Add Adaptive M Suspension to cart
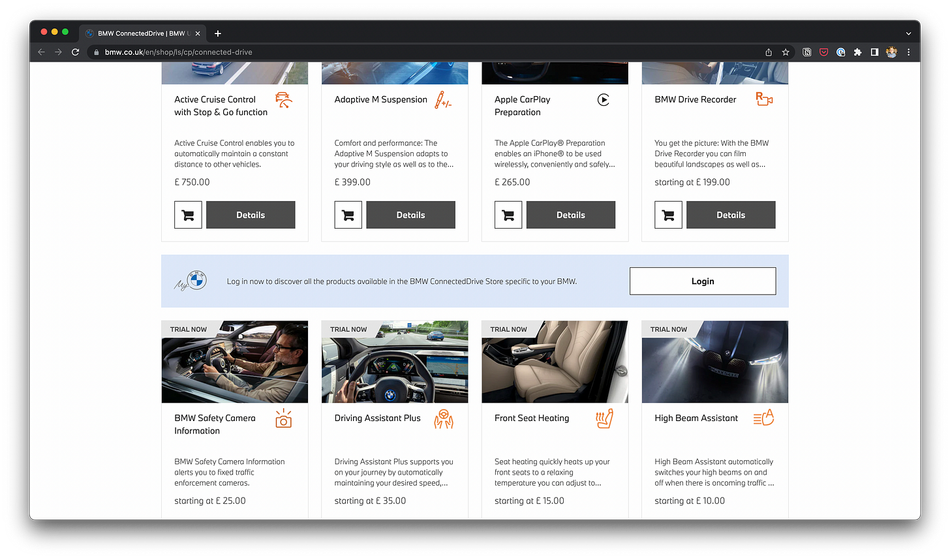Viewport: 950px width, 559px height. click(348, 215)
